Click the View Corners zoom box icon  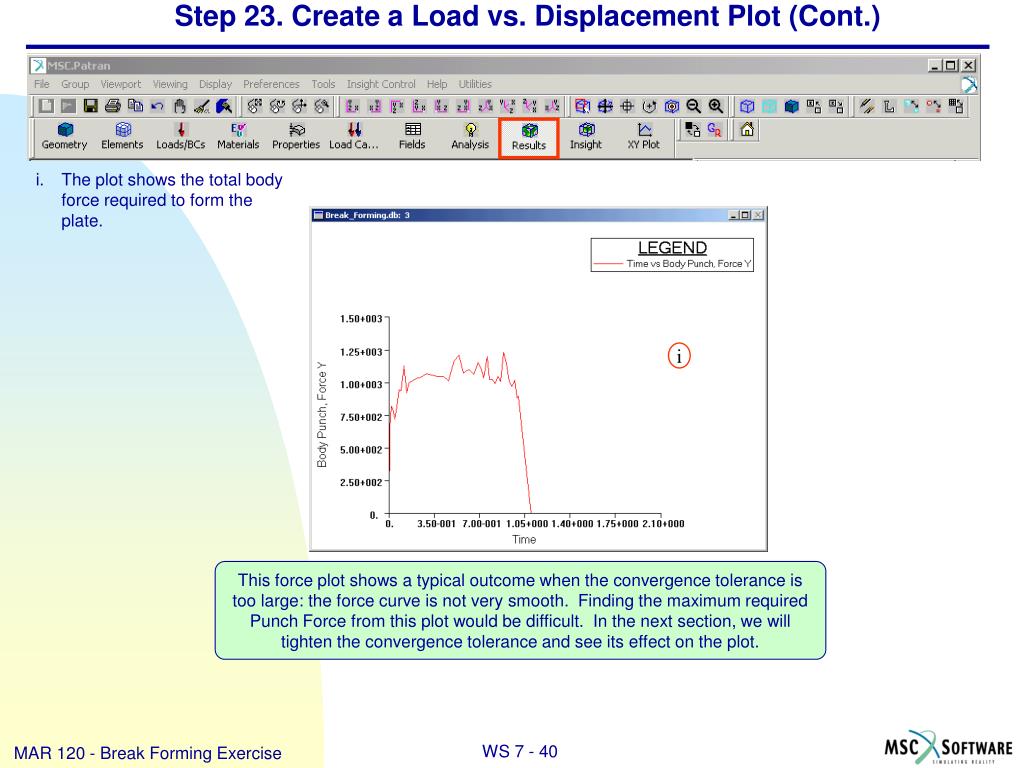[x=583, y=105]
